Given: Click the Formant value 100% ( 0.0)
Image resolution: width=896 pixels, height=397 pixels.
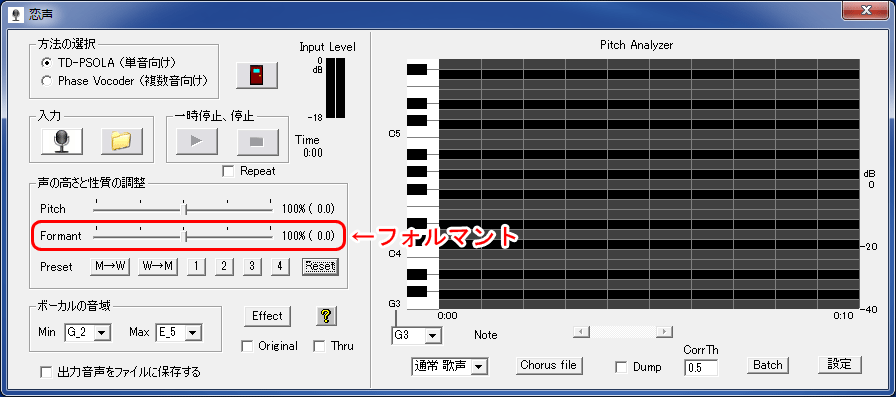Looking at the screenshot, I should [x=308, y=235].
